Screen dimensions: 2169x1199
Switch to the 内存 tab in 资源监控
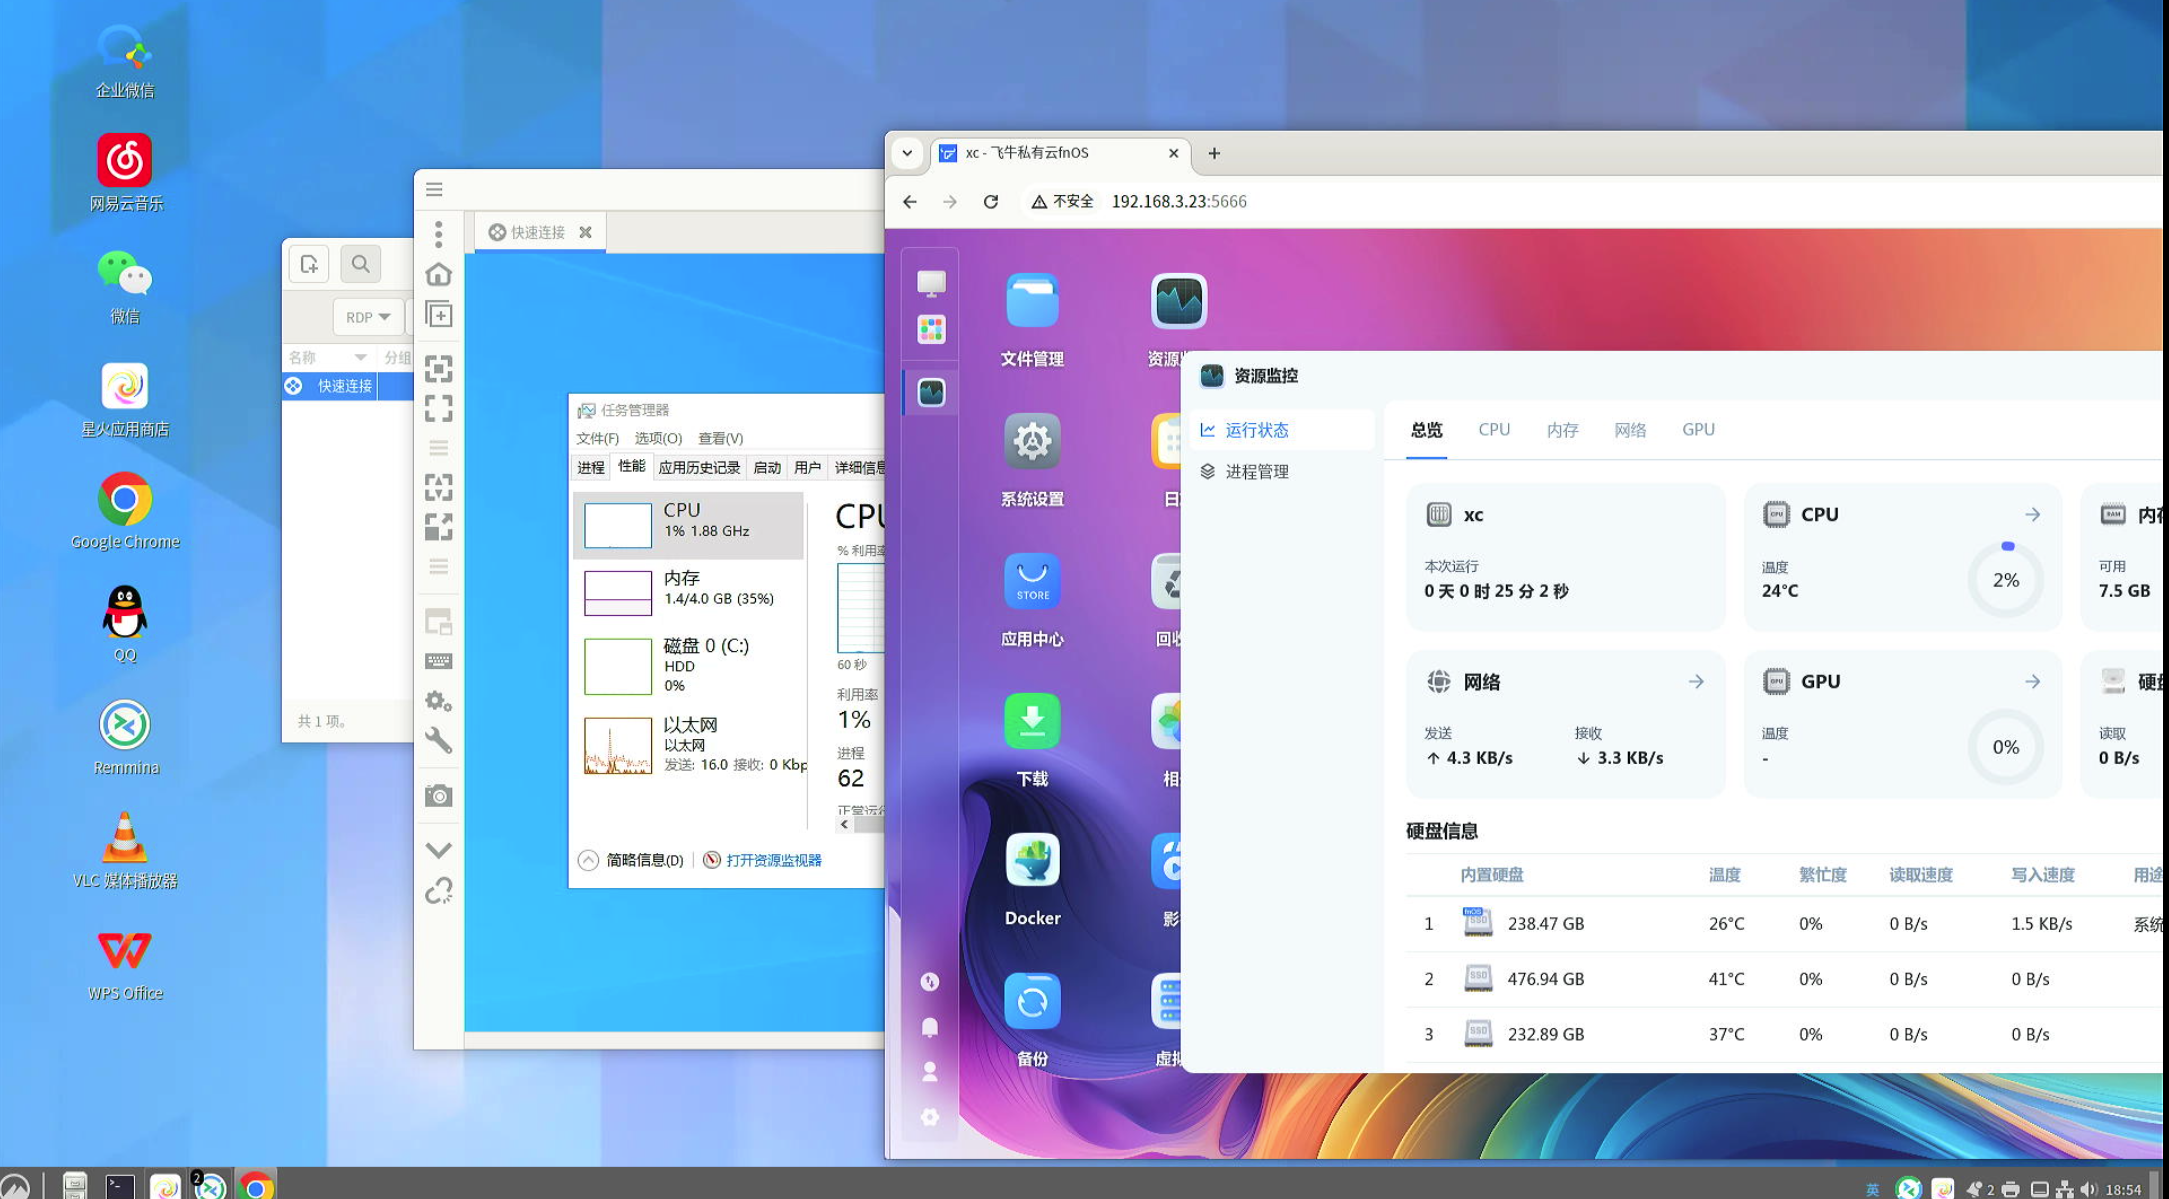(x=1561, y=430)
